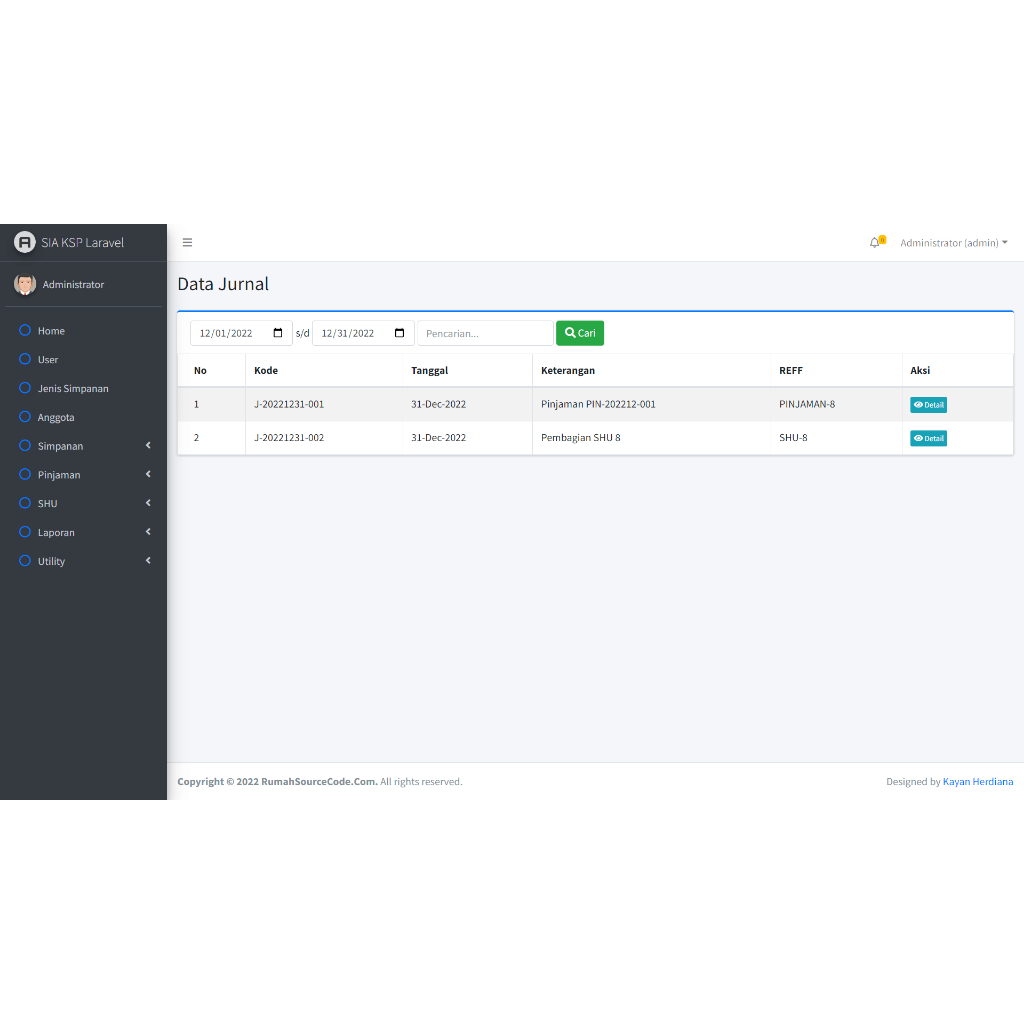Viewport: 1024px width, 1024px height.
Task: Open the User menu item
Action: click(x=48, y=359)
